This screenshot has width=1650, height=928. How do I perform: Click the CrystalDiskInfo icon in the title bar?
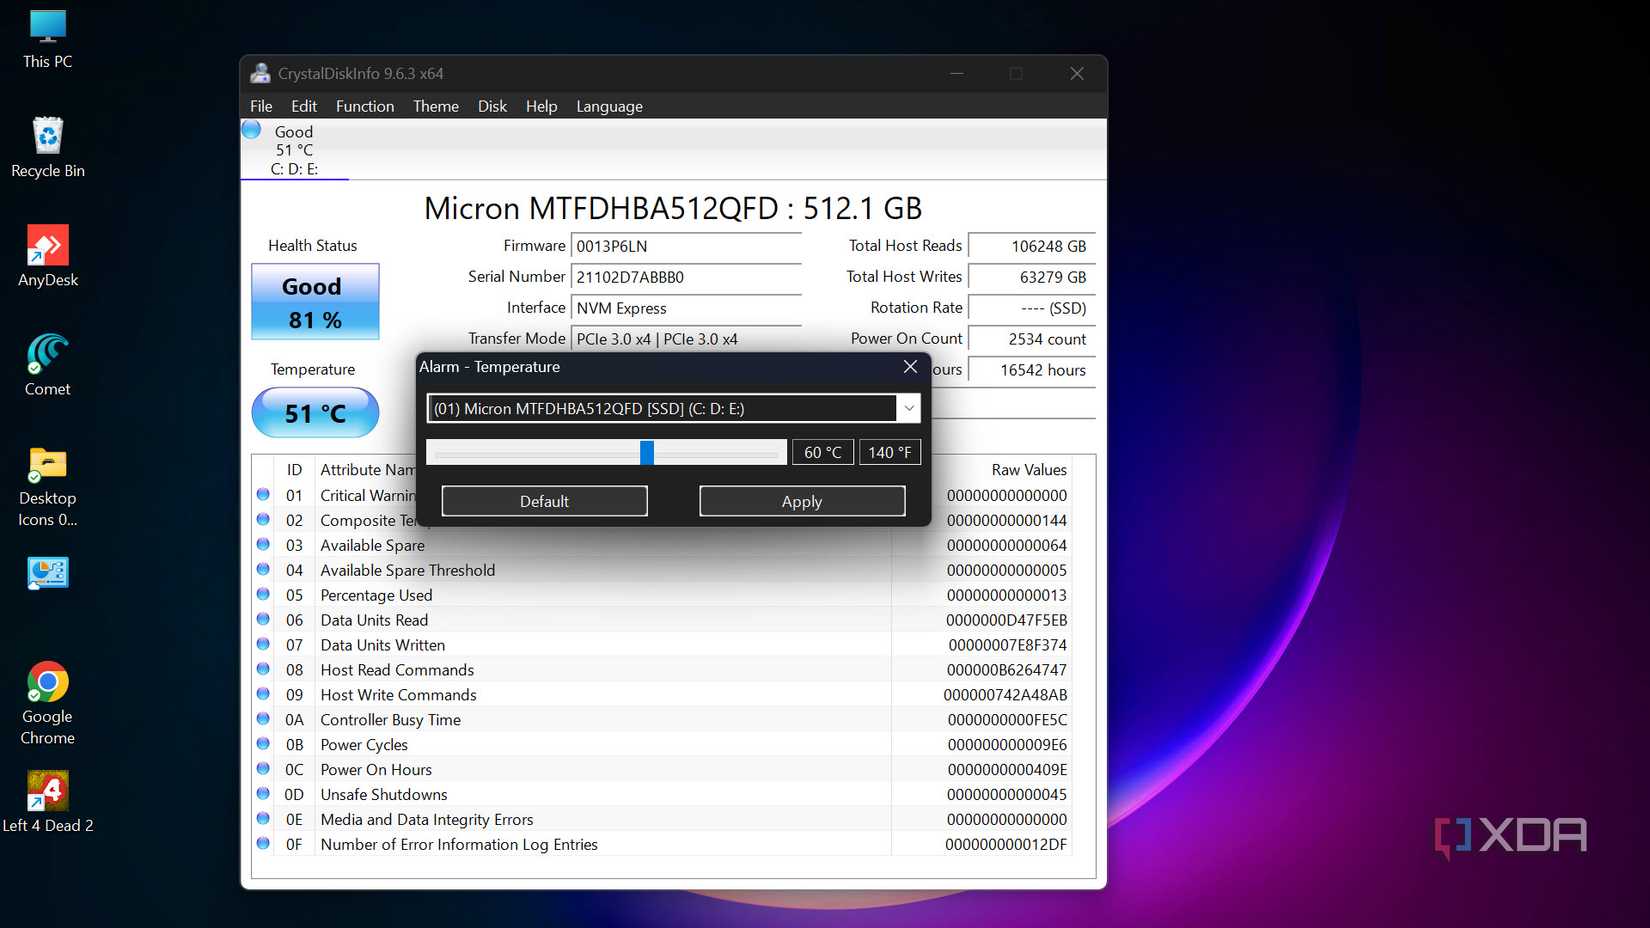pos(260,73)
